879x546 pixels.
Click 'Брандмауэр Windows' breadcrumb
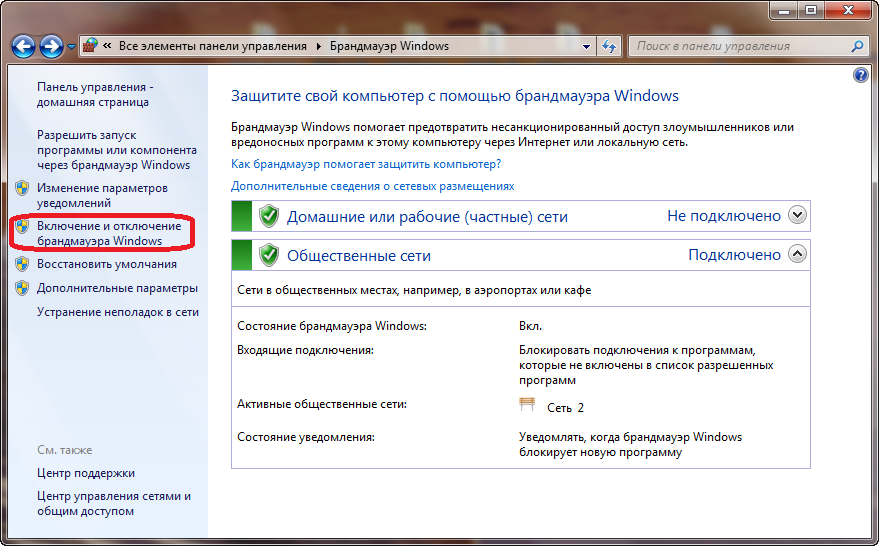coord(389,46)
